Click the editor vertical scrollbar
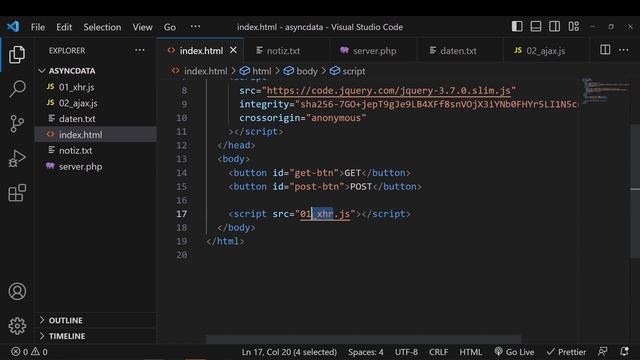 point(635,191)
